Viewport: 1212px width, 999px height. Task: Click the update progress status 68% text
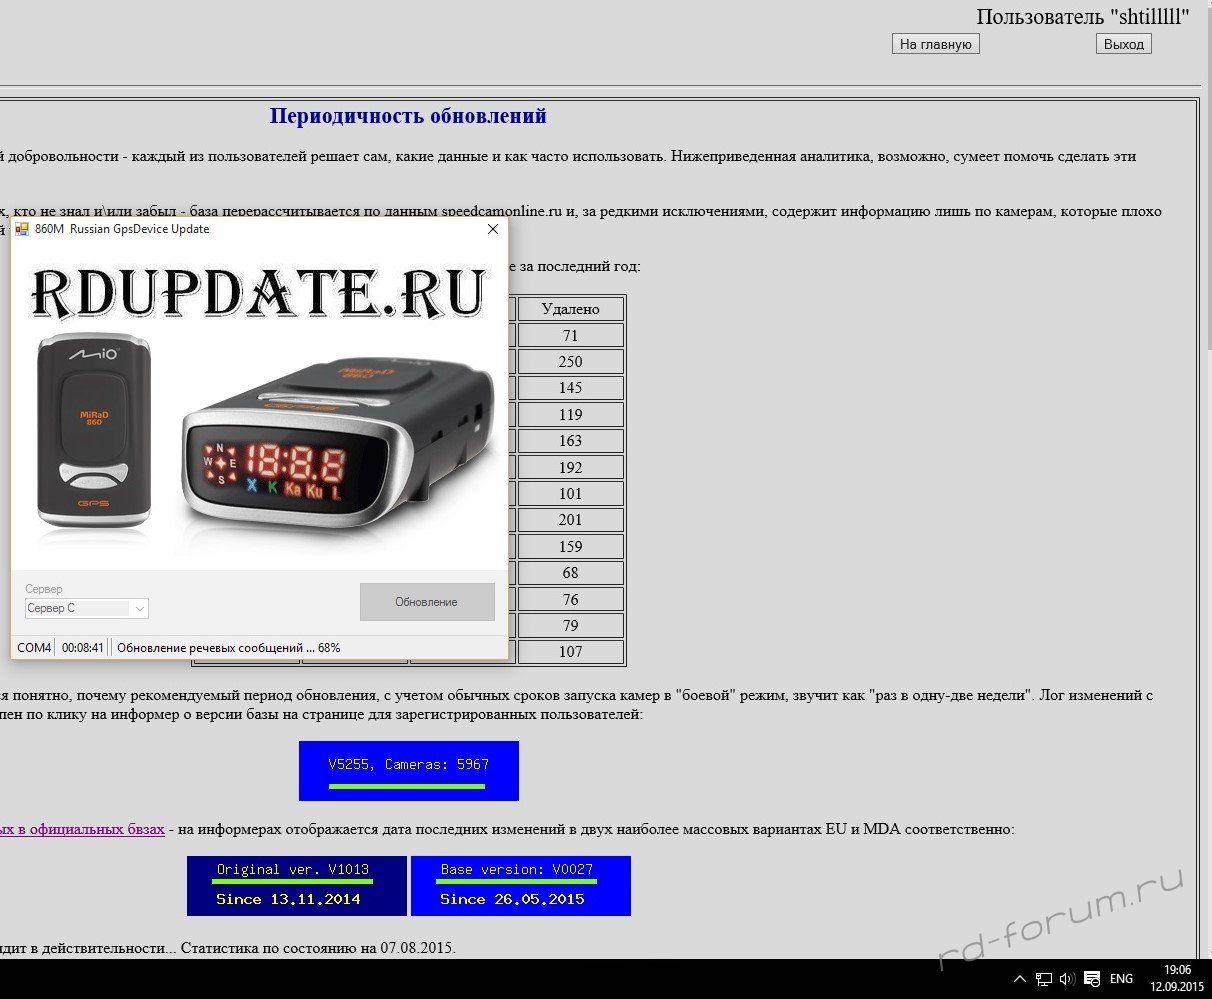229,648
